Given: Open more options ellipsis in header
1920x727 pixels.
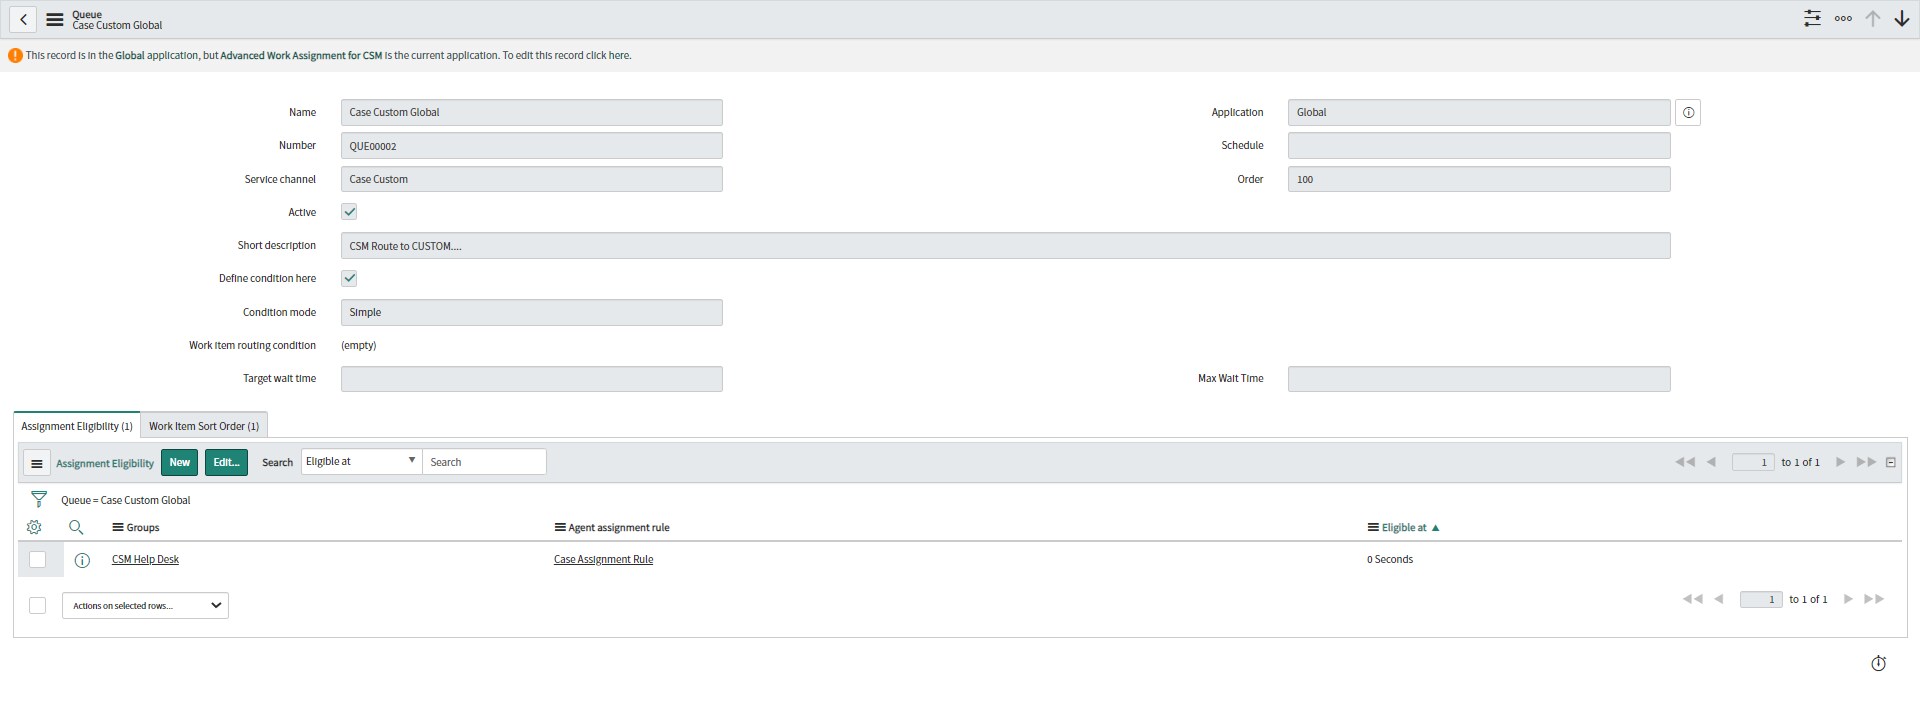Looking at the screenshot, I should pos(1843,19).
